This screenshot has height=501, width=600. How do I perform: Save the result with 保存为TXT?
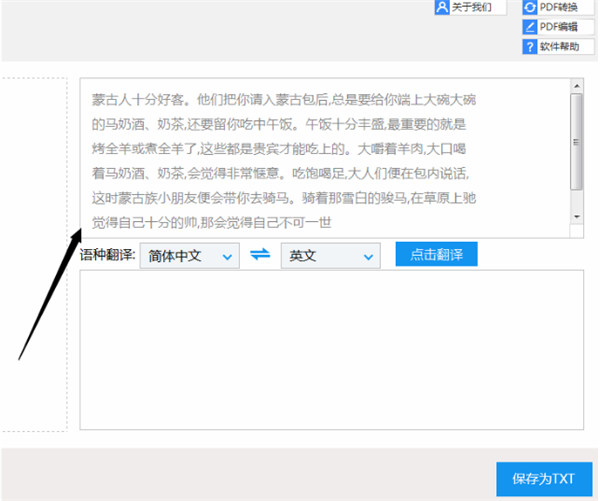tap(544, 479)
